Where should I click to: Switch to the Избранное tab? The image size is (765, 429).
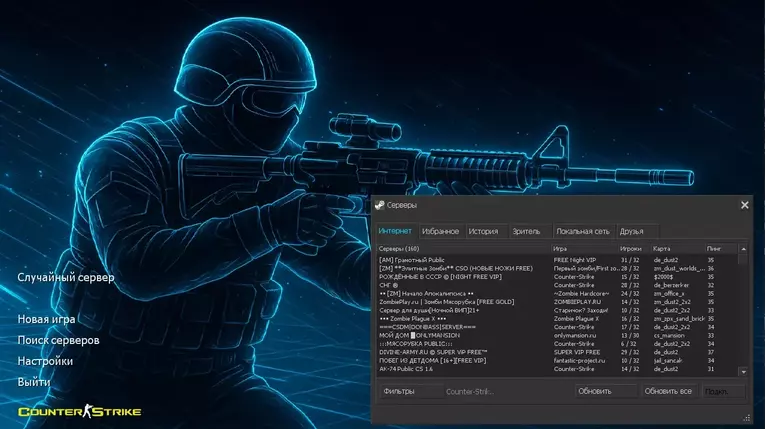(x=440, y=231)
